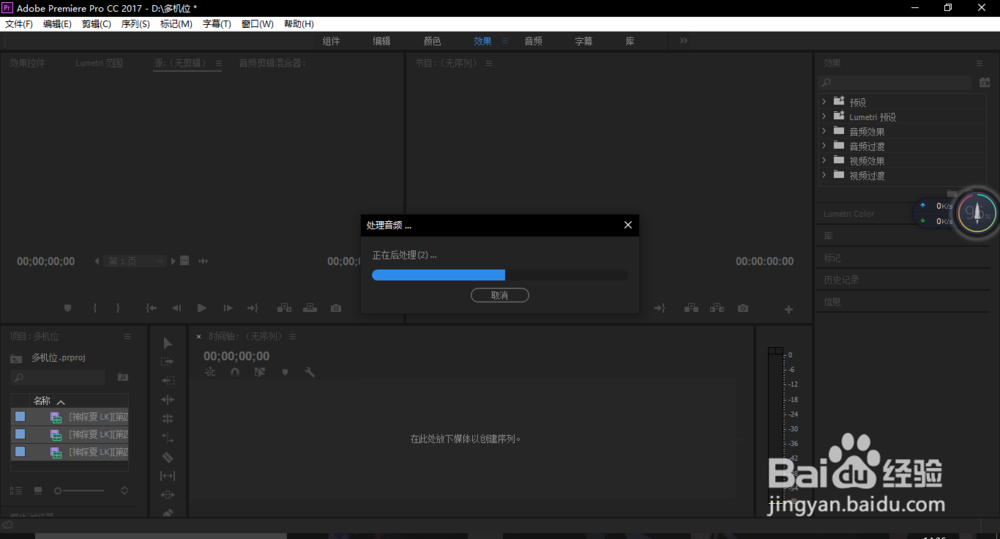Show more workspaces chevron
This screenshot has height=539, width=1000.
(x=684, y=40)
